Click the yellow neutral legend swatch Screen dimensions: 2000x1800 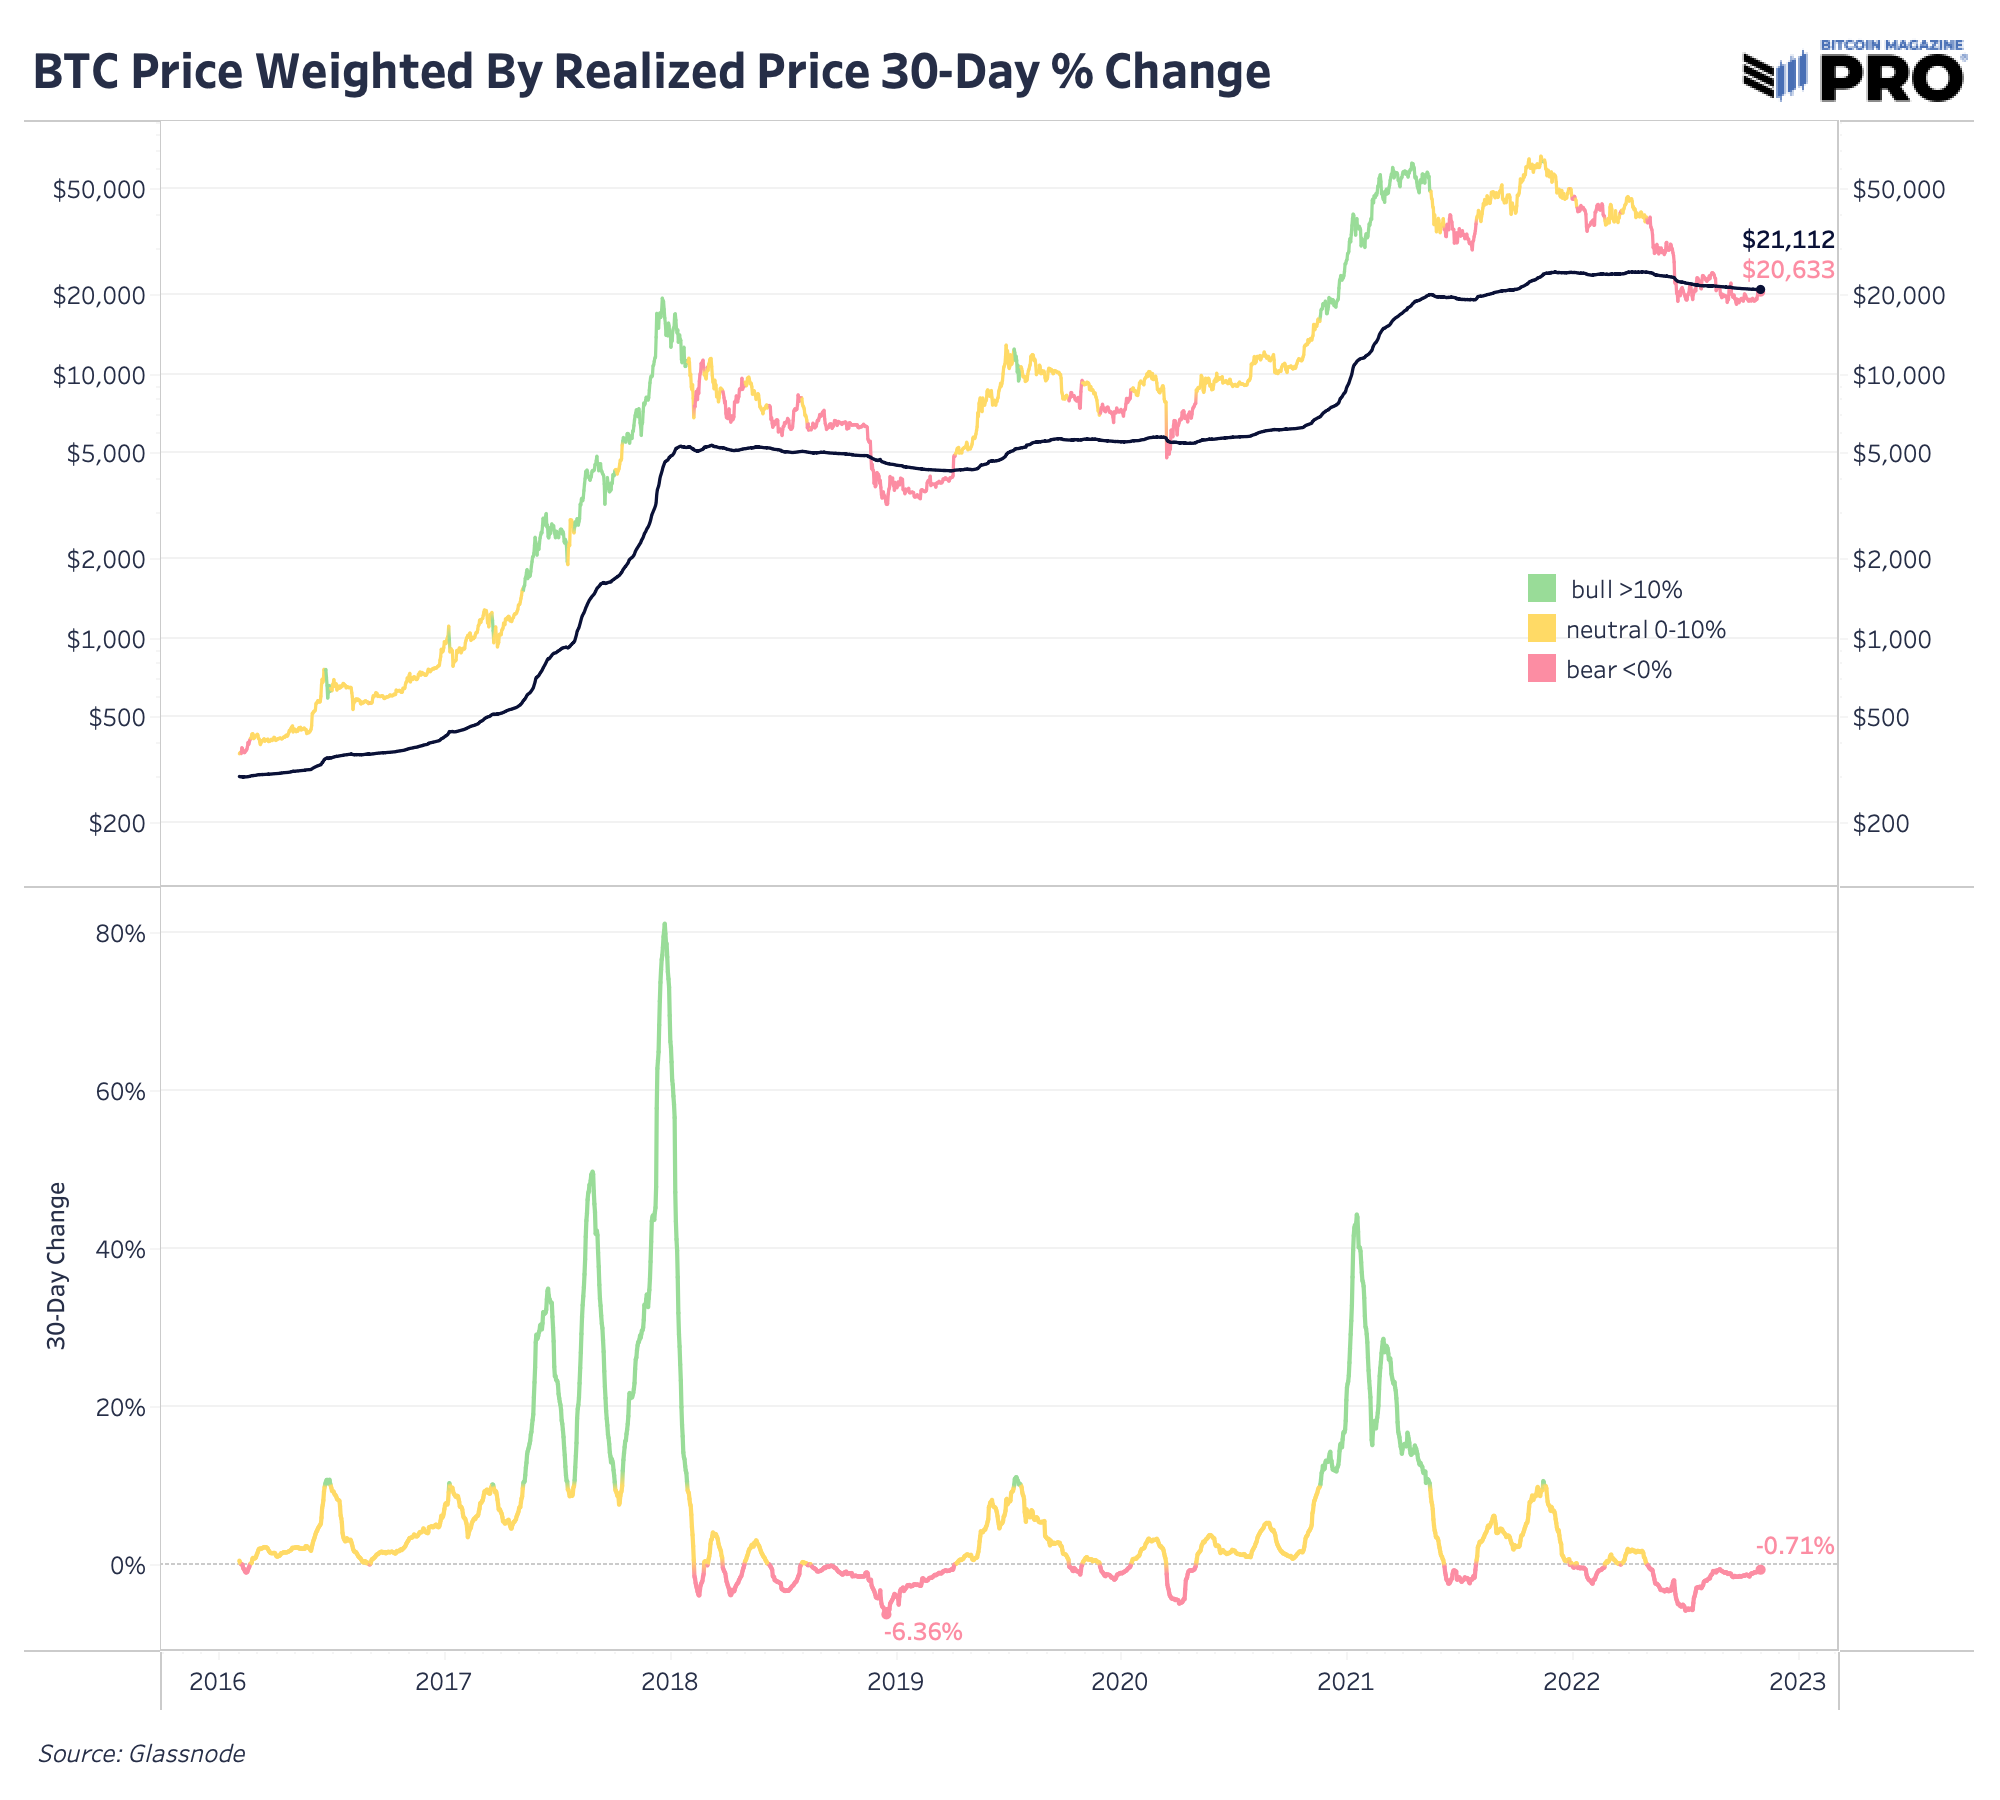[1541, 629]
